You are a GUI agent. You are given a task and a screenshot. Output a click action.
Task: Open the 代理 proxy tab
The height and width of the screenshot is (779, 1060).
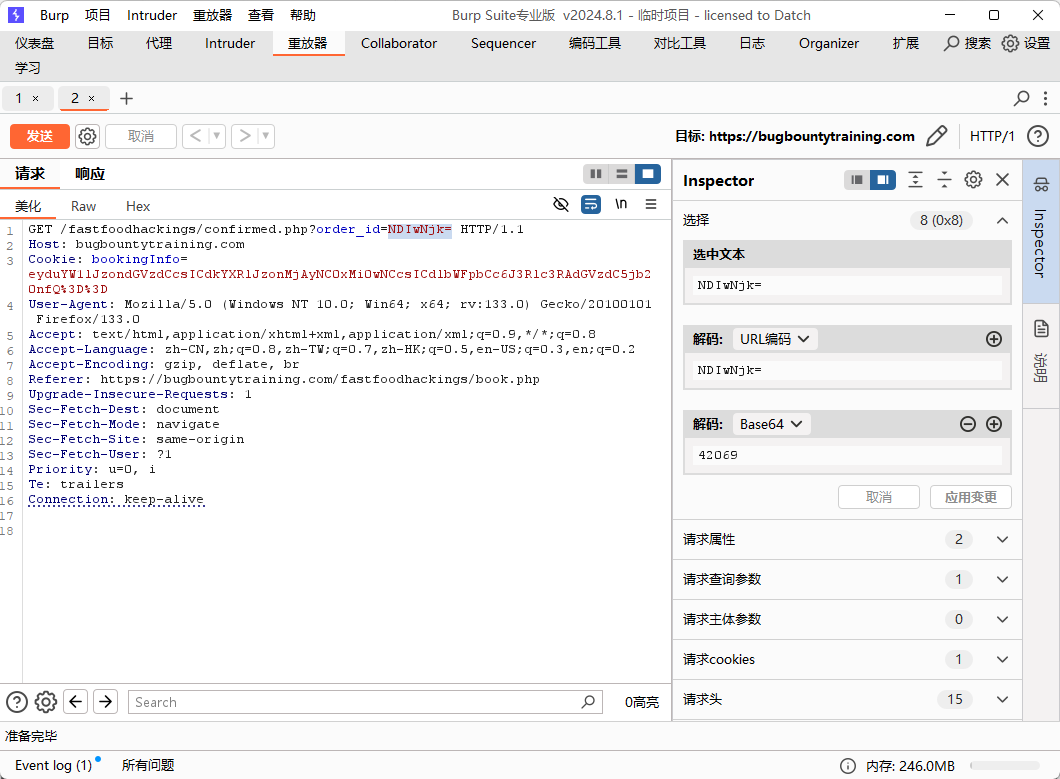point(159,43)
